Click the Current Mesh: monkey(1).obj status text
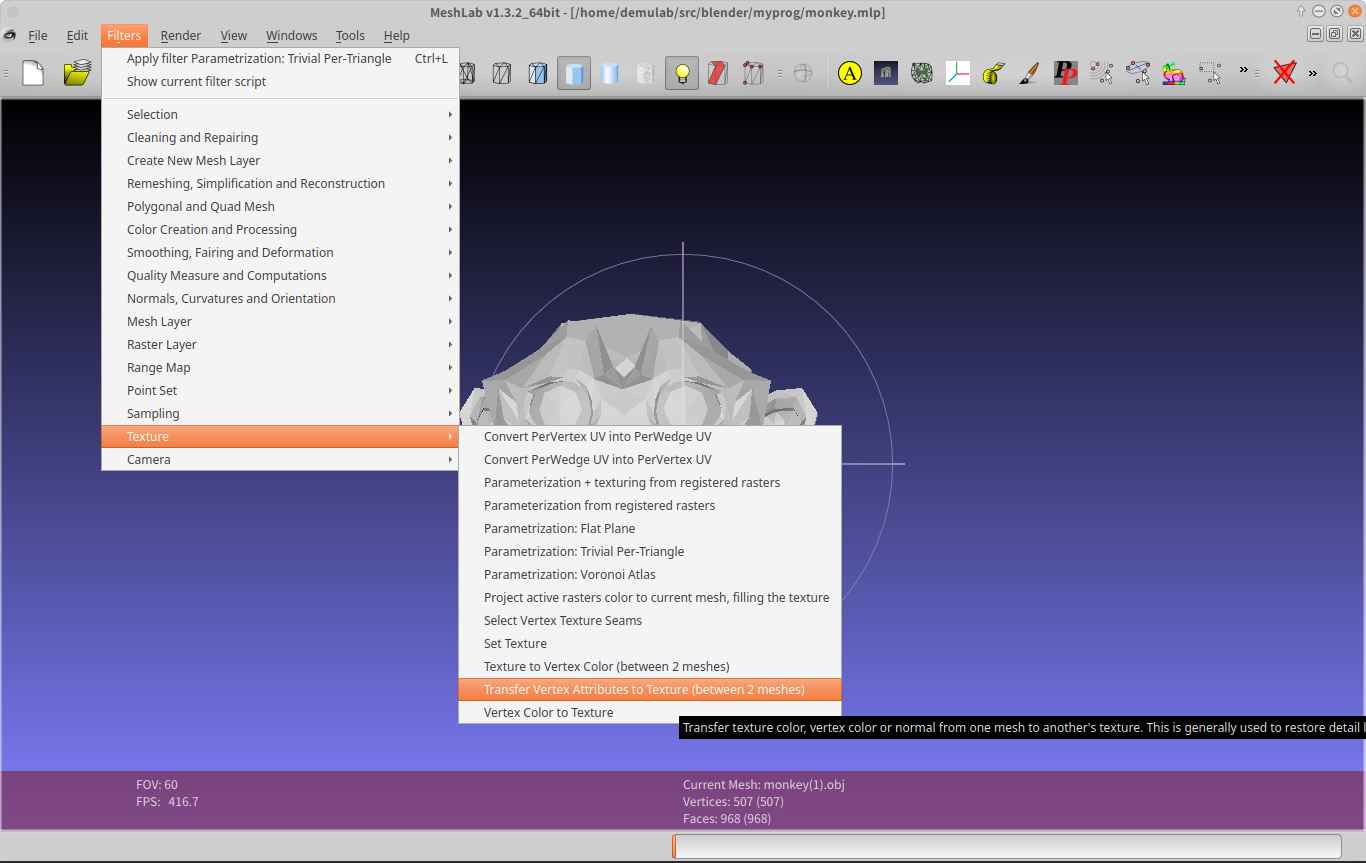The image size is (1366, 863). pyautogui.click(x=764, y=785)
